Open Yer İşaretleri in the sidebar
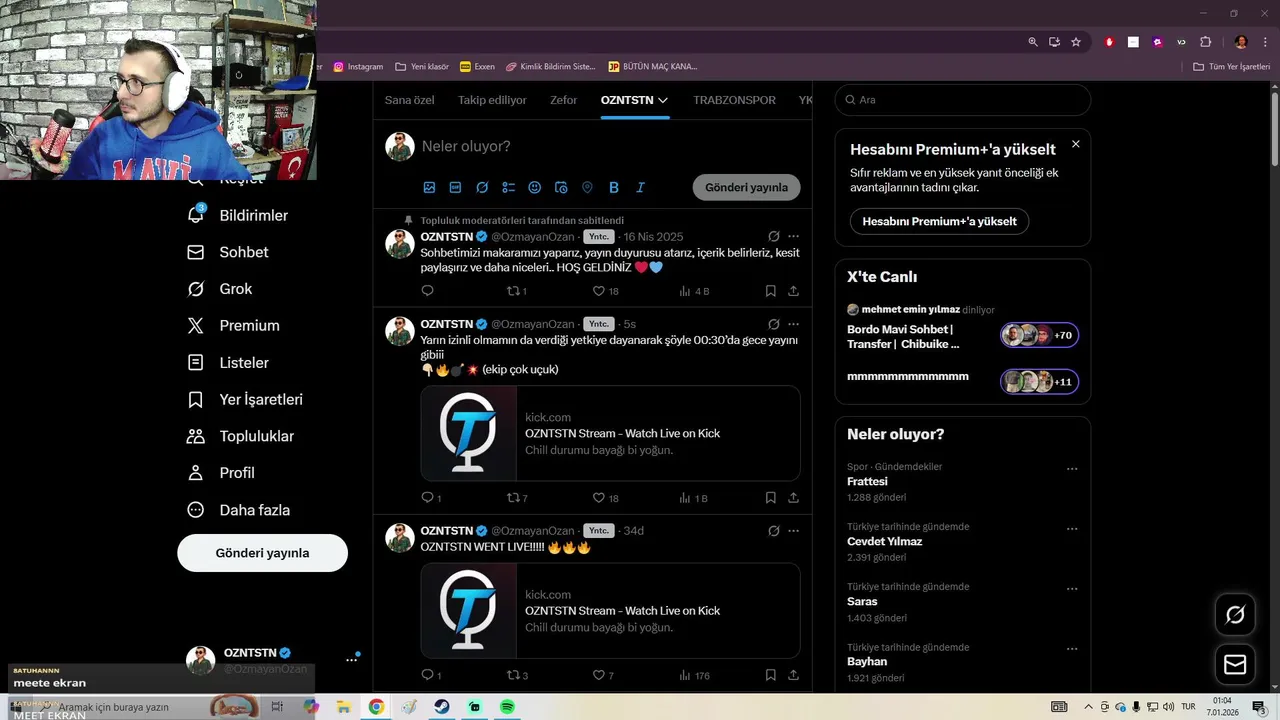The width and height of the screenshot is (1280, 720). pyautogui.click(x=245, y=399)
